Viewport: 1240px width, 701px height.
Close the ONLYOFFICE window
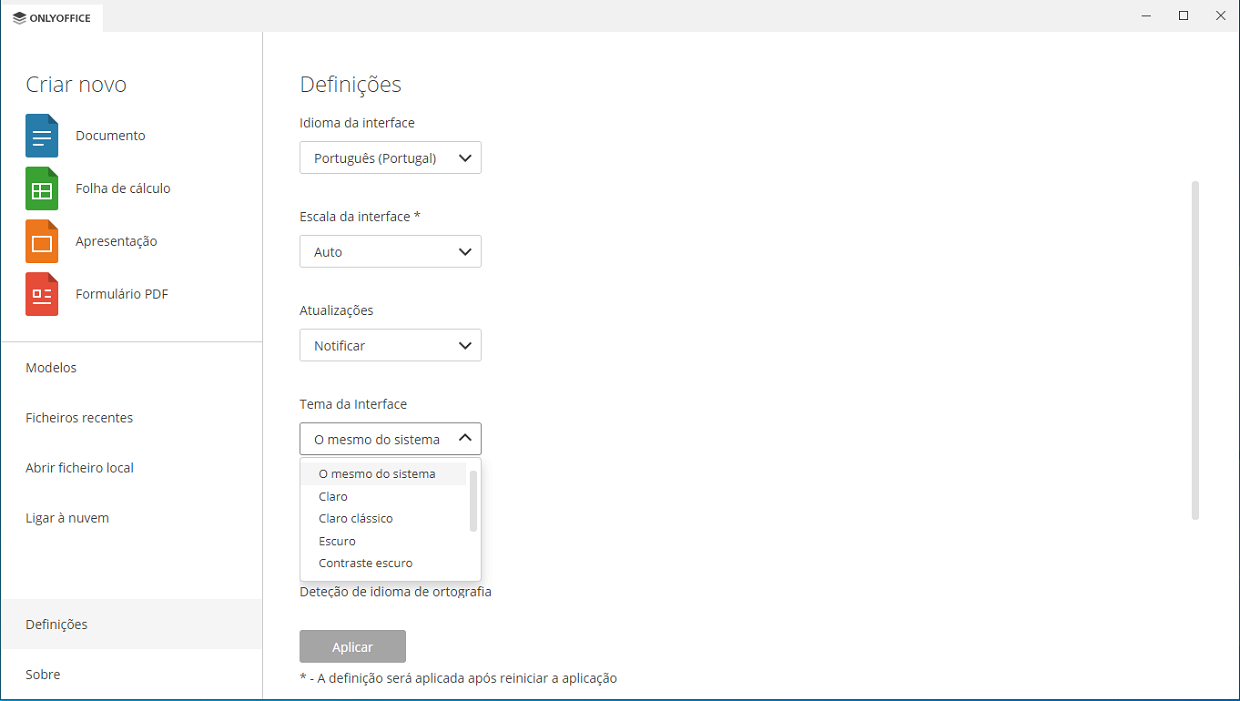pyautogui.click(x=1220, y=16)
